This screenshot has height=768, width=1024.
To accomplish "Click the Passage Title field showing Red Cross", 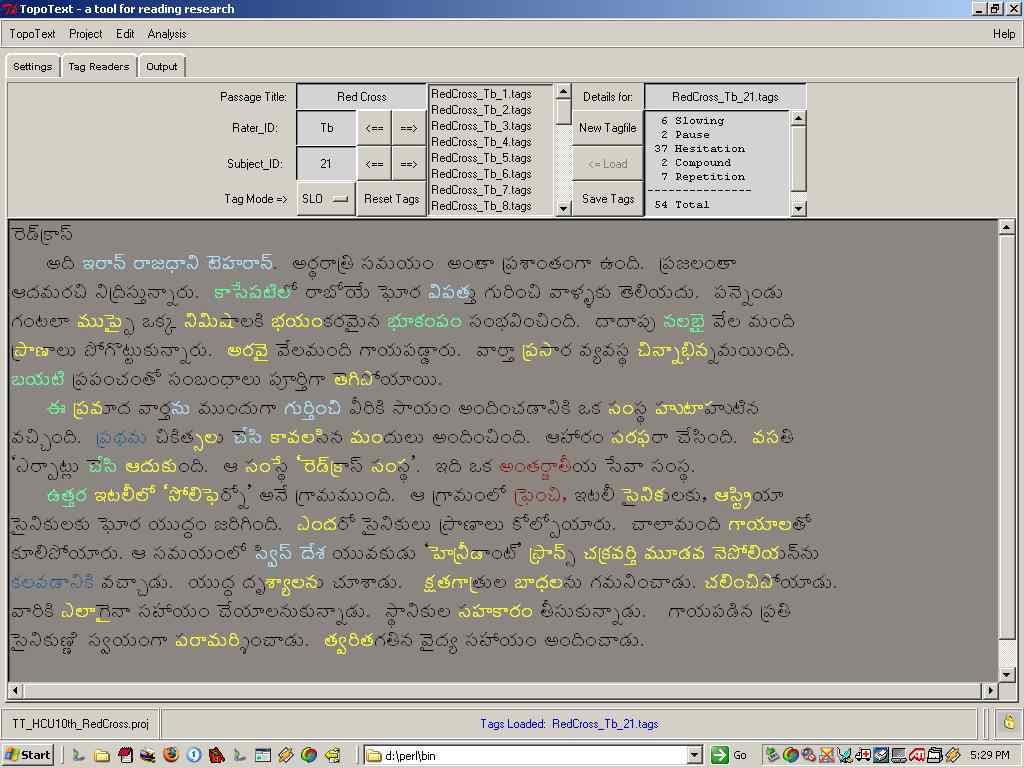I will pos(361,97).
